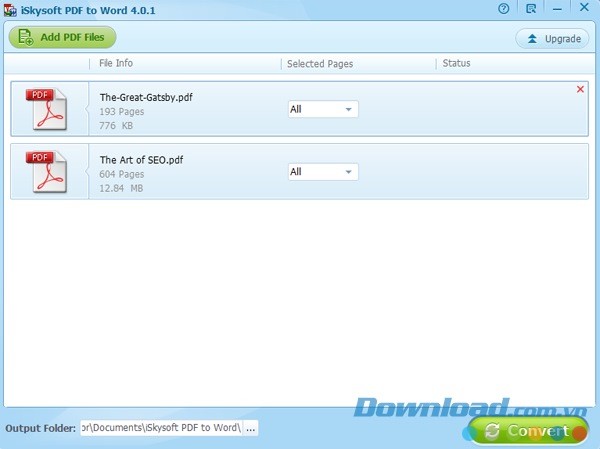The image size is (600, 449).
Task: Minimize the iSkysoft window
Action: click(x=557, y=8)
